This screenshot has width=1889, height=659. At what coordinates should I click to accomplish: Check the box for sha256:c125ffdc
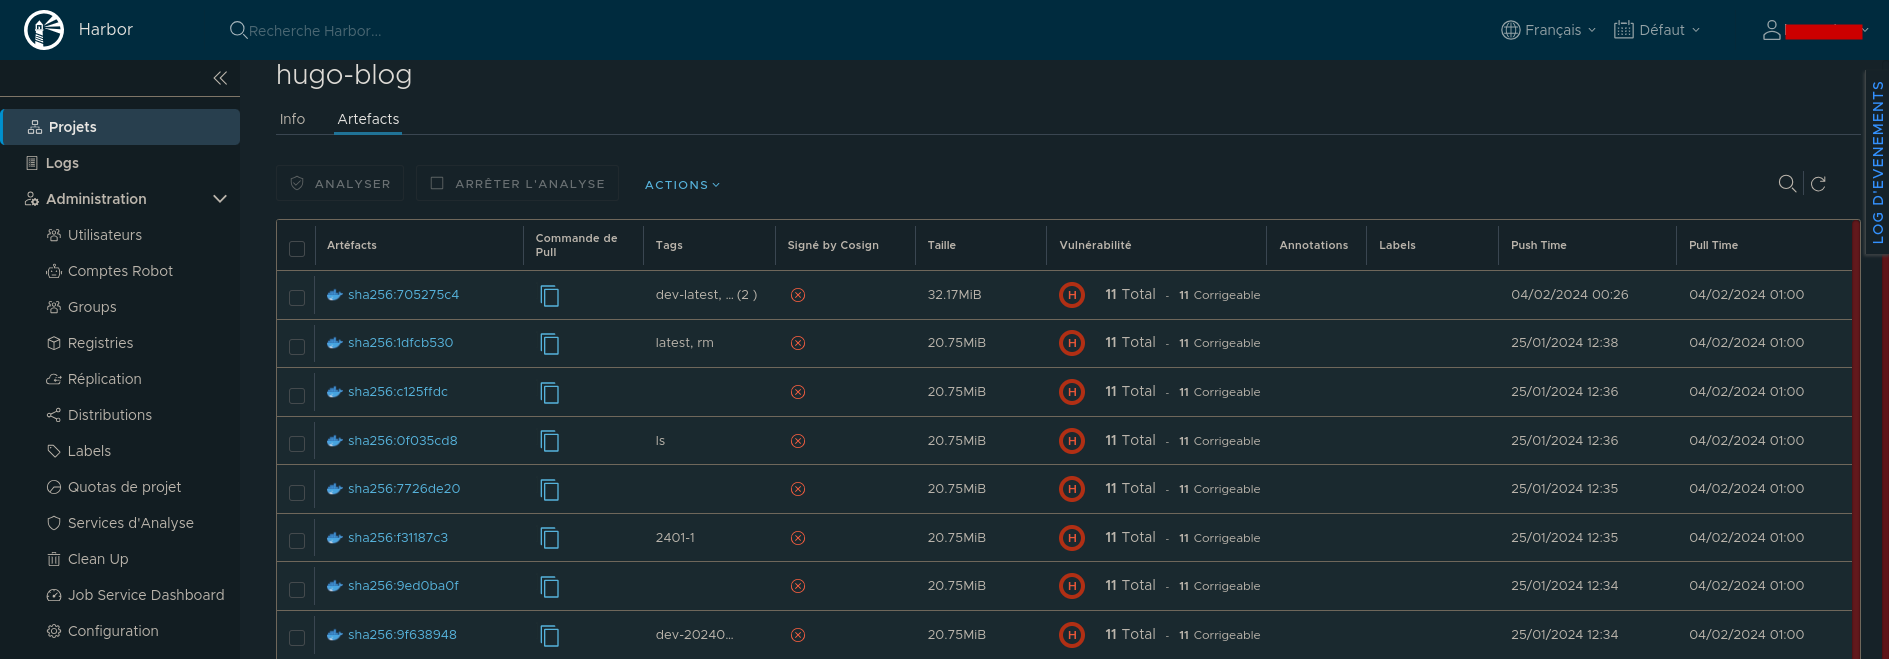297,395
